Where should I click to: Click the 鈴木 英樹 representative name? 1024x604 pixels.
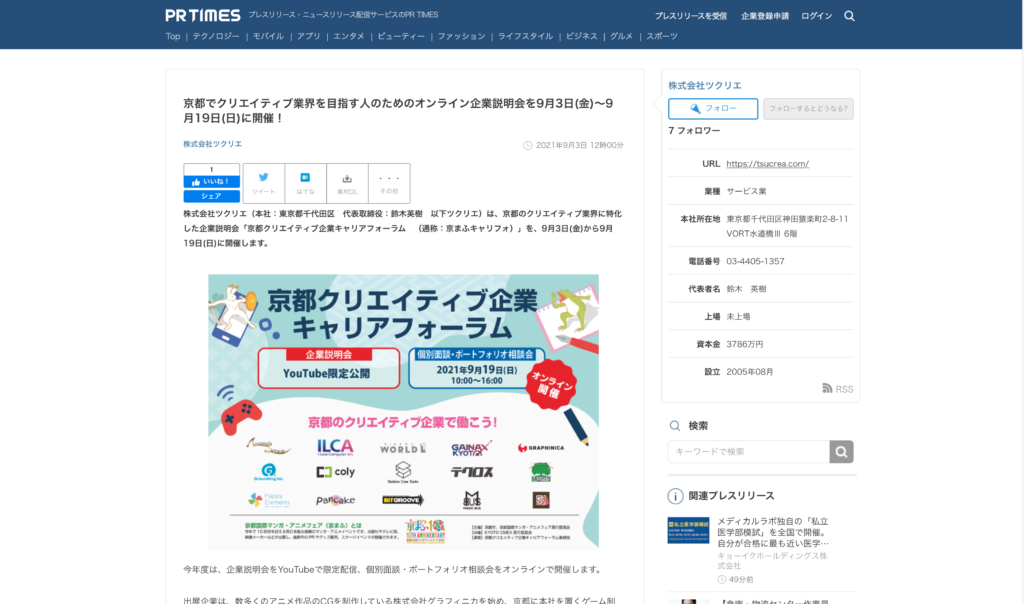point(746,289)
